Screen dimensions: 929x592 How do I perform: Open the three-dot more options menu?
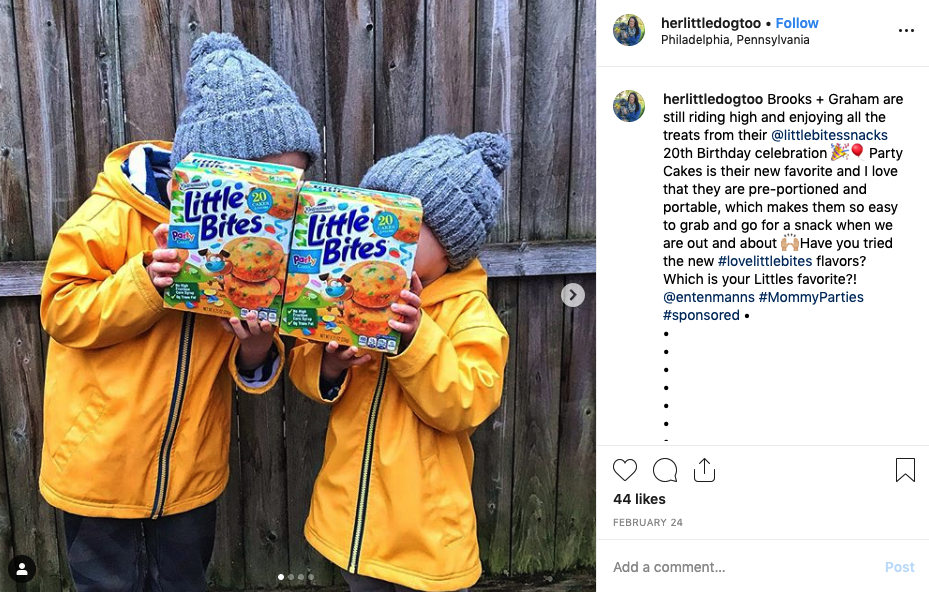tap(906, 31)
